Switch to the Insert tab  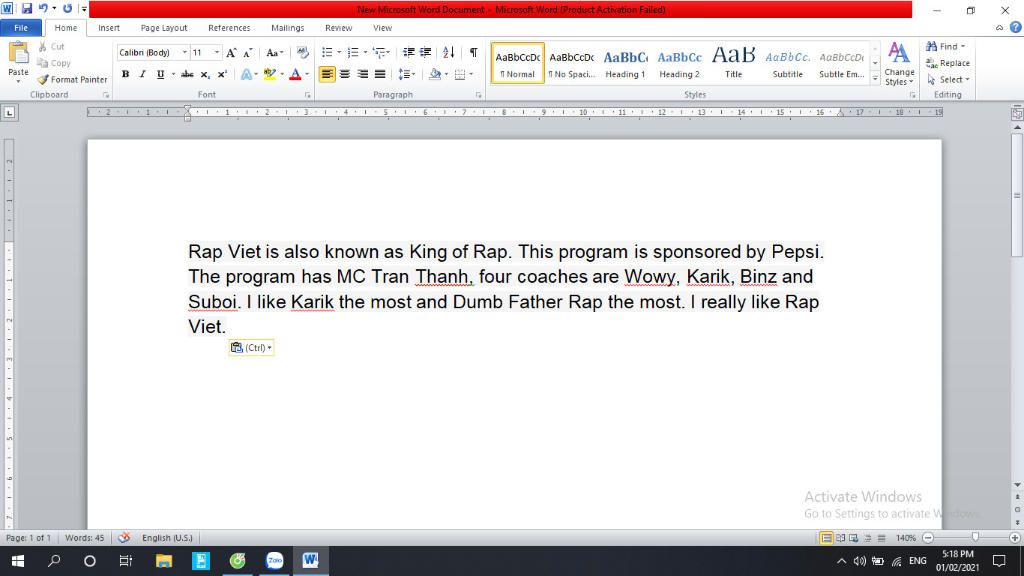coord(108,28)
